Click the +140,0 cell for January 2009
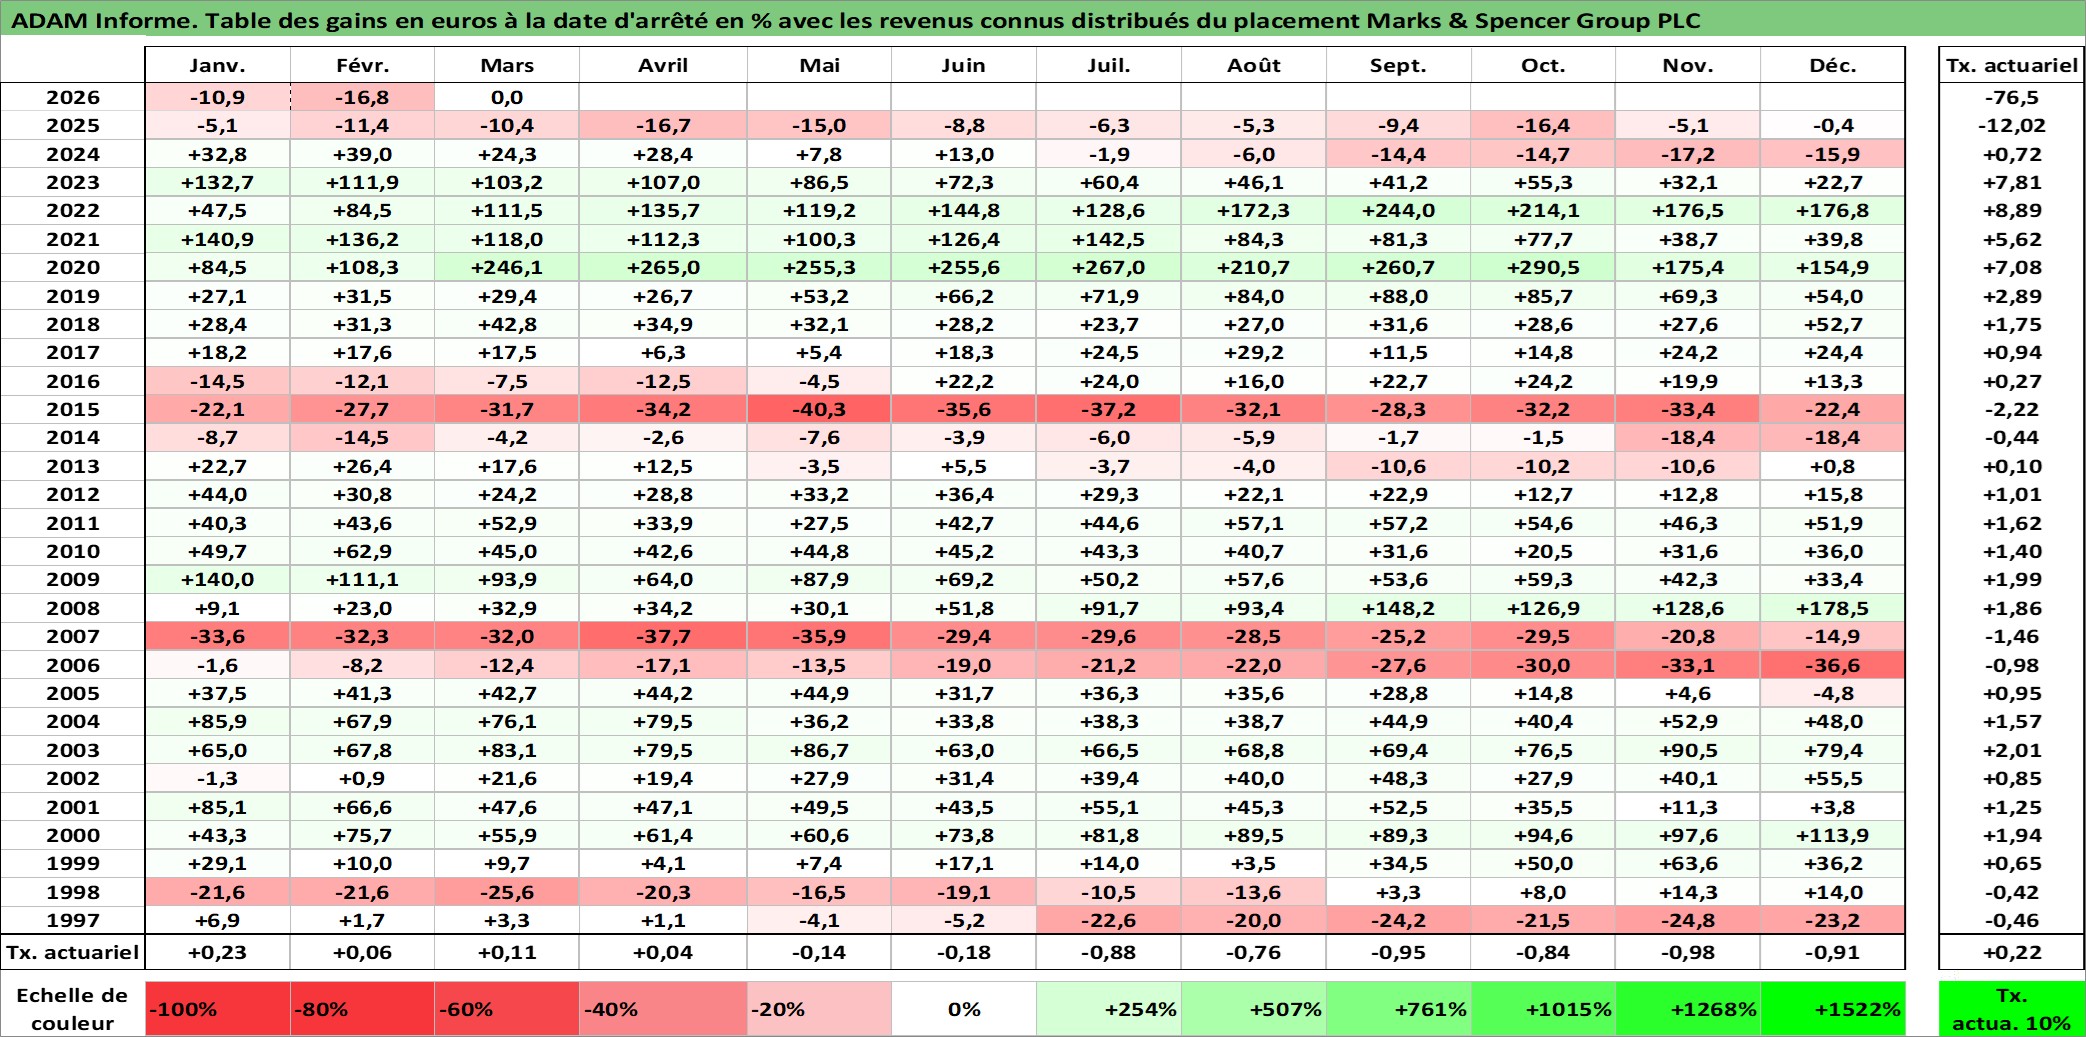Image resolution: width=2086 pixels, height=1037 pixels. pos(217,579)
